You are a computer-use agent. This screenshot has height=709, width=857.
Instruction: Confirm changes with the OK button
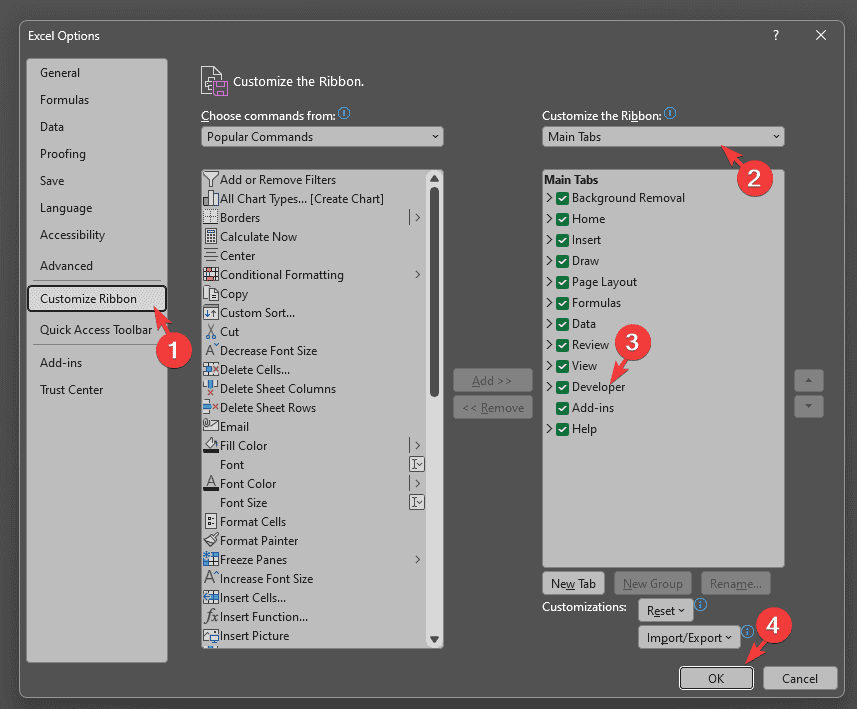tap(716, 678)
